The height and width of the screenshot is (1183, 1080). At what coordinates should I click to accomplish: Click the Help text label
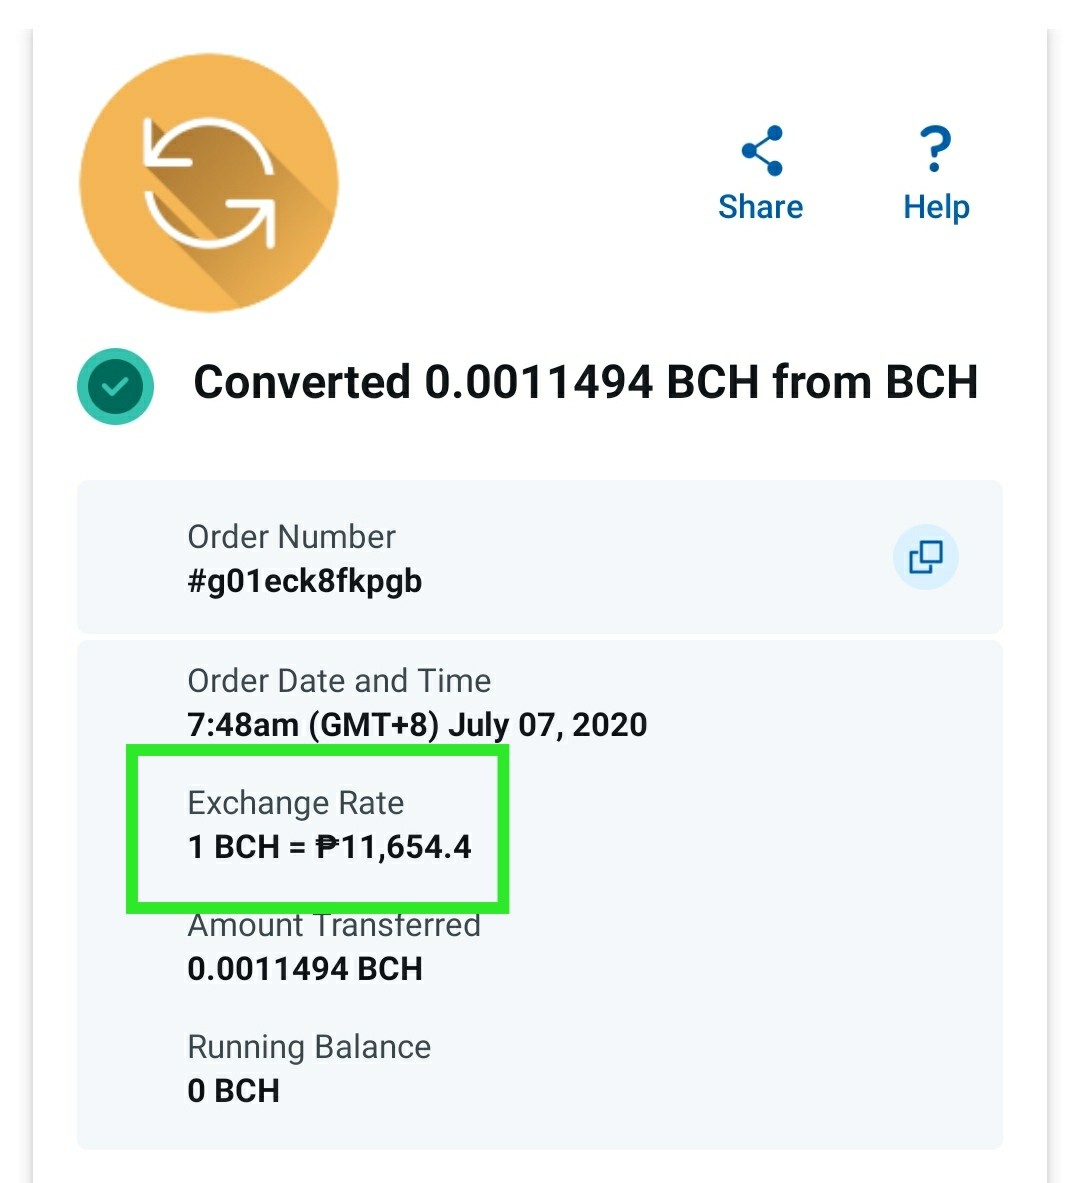[936, 207]
